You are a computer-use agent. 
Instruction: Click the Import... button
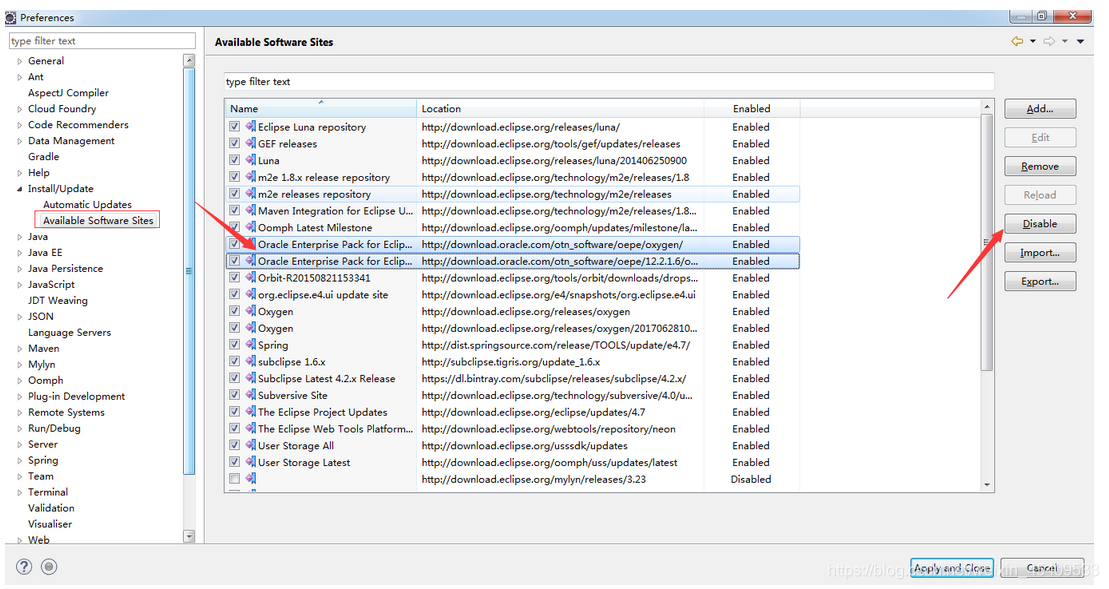coord(1040,252)
